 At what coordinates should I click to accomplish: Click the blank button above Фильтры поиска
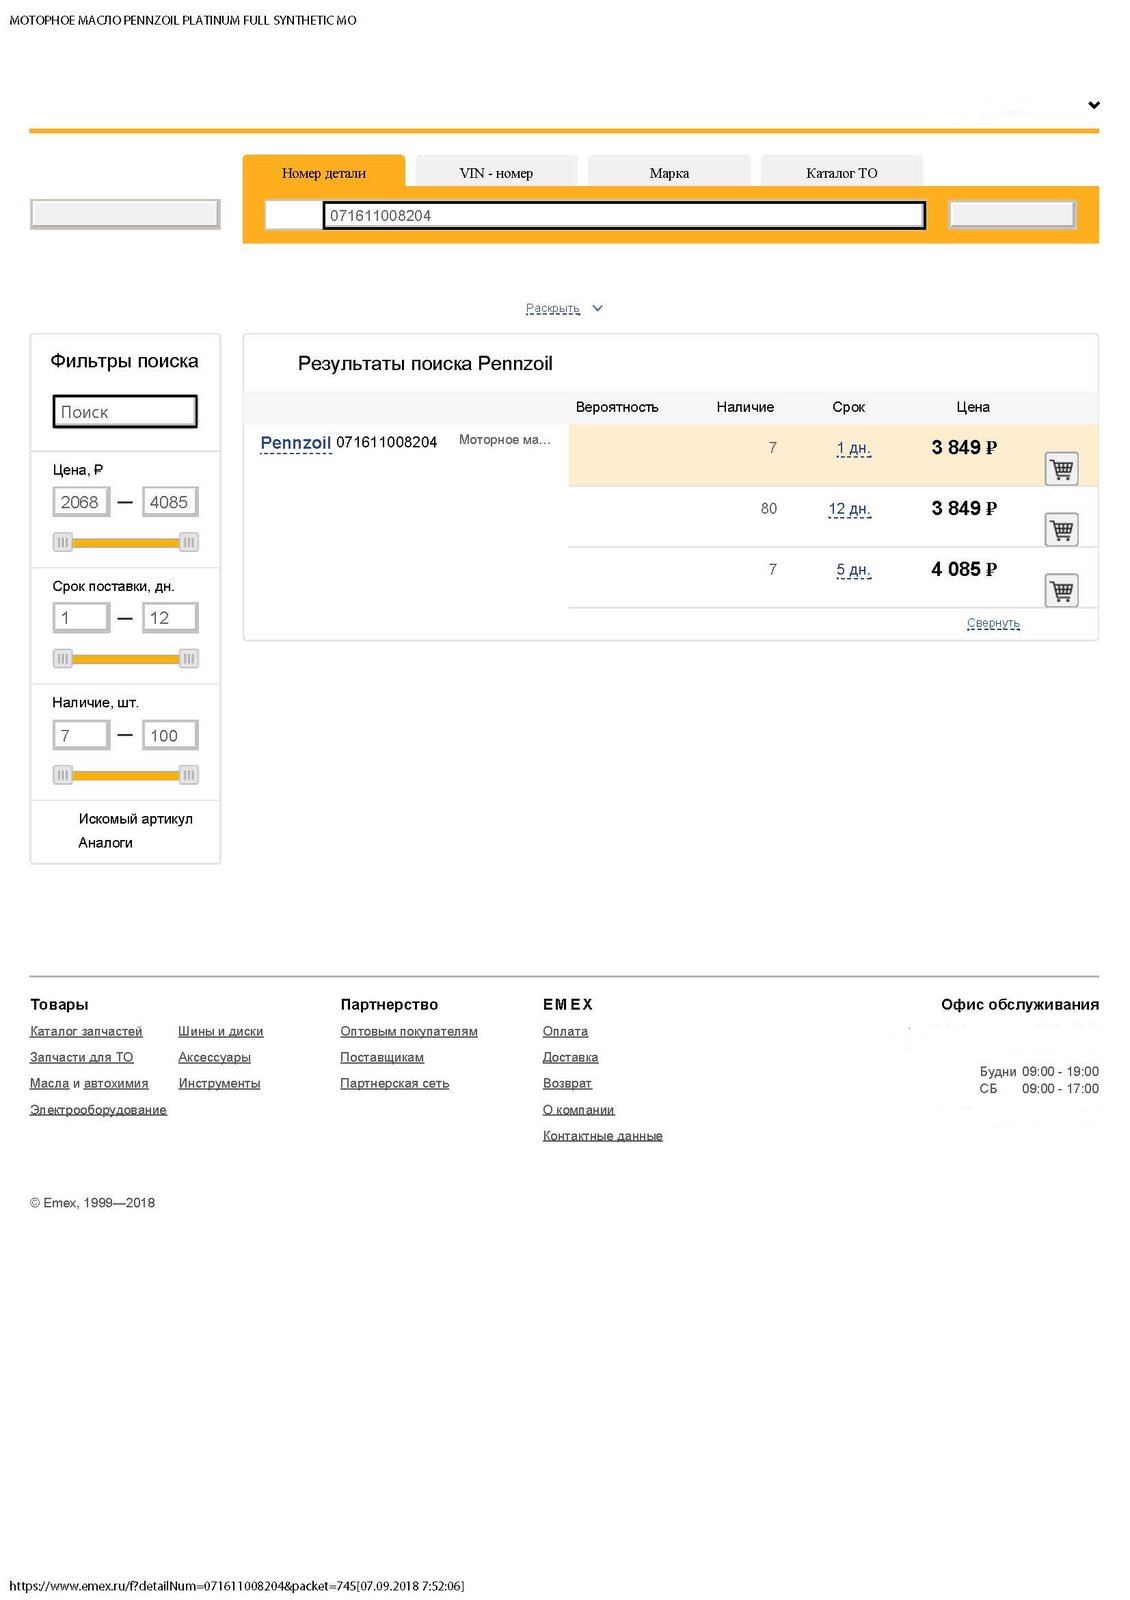[125, 214]
